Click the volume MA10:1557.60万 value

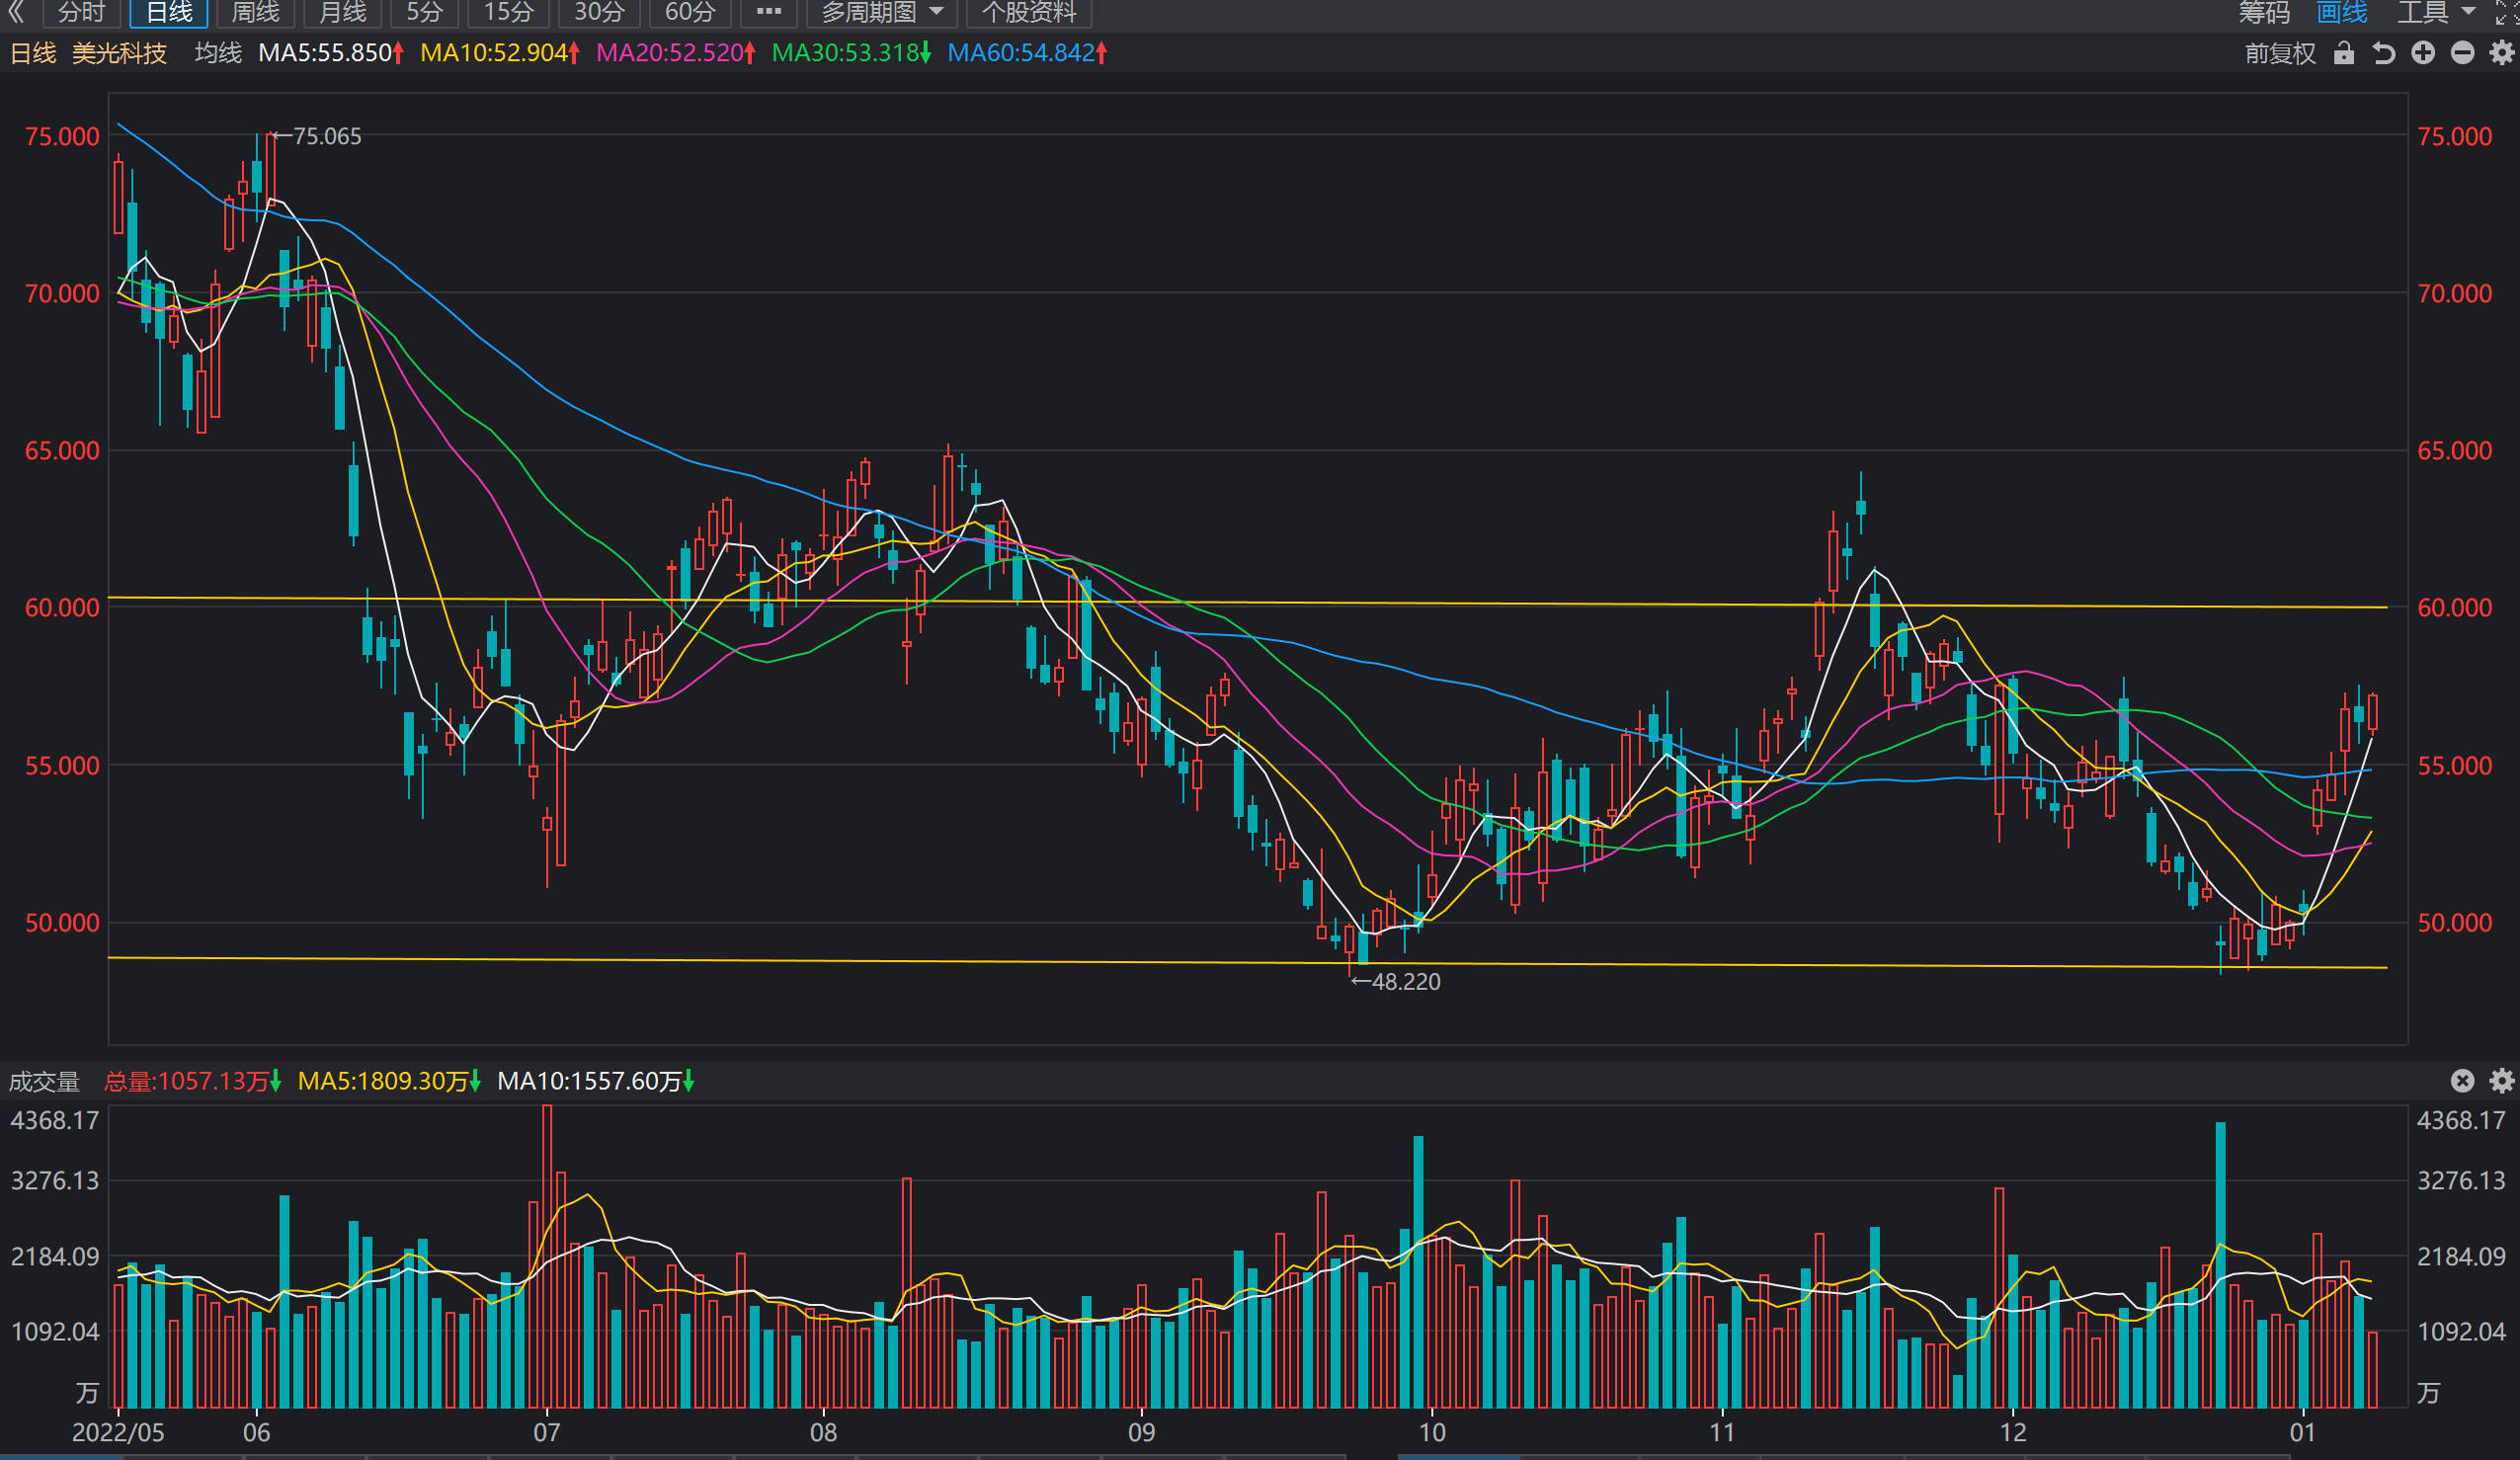point(595,1081)
